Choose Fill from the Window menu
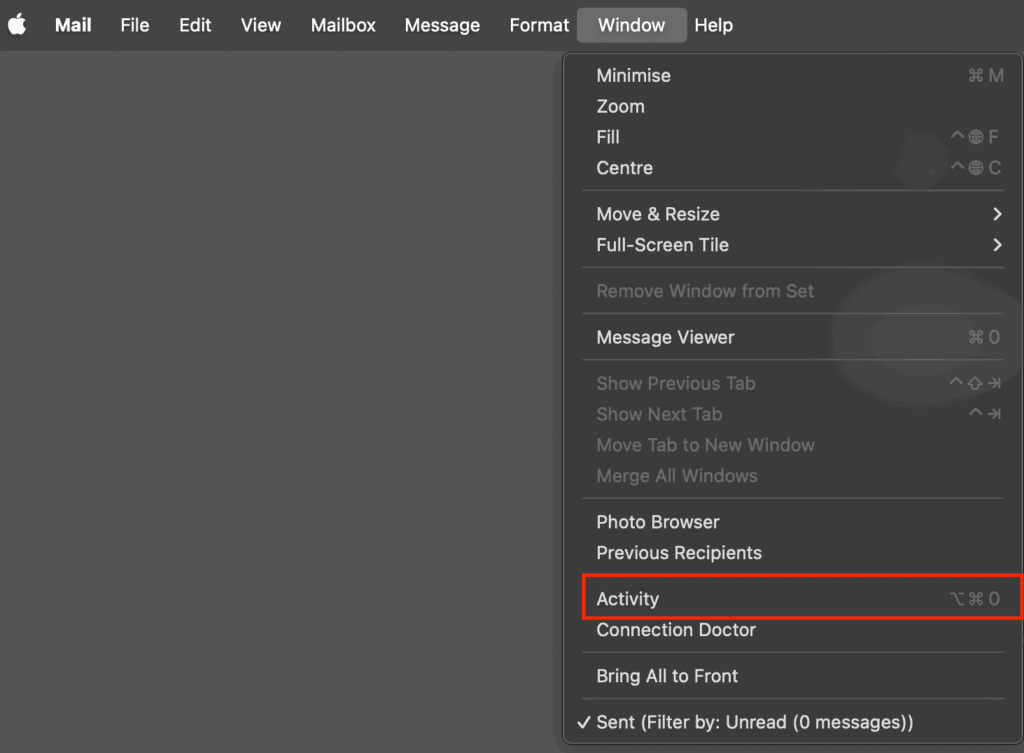 pos(793,136)
